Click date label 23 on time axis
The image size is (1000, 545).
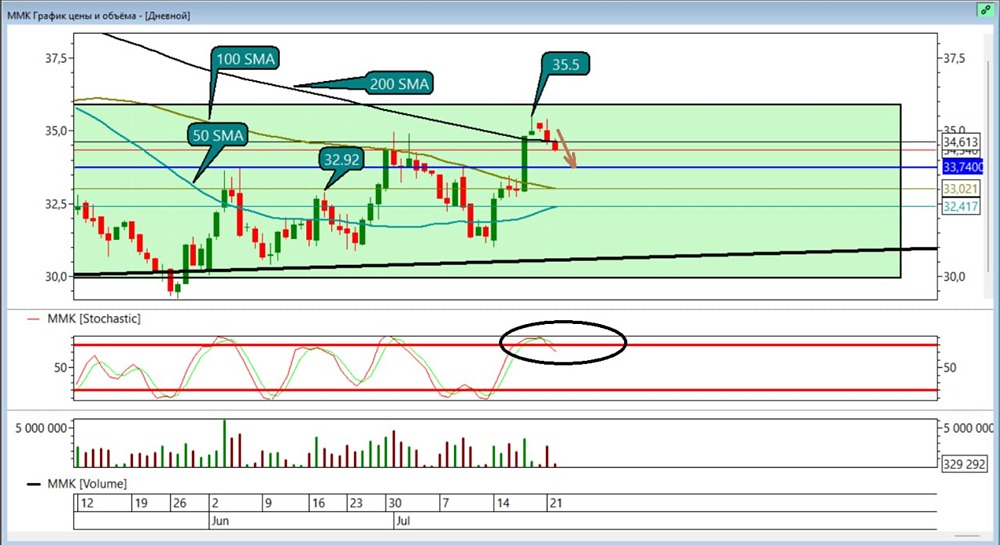coord(356,503)
